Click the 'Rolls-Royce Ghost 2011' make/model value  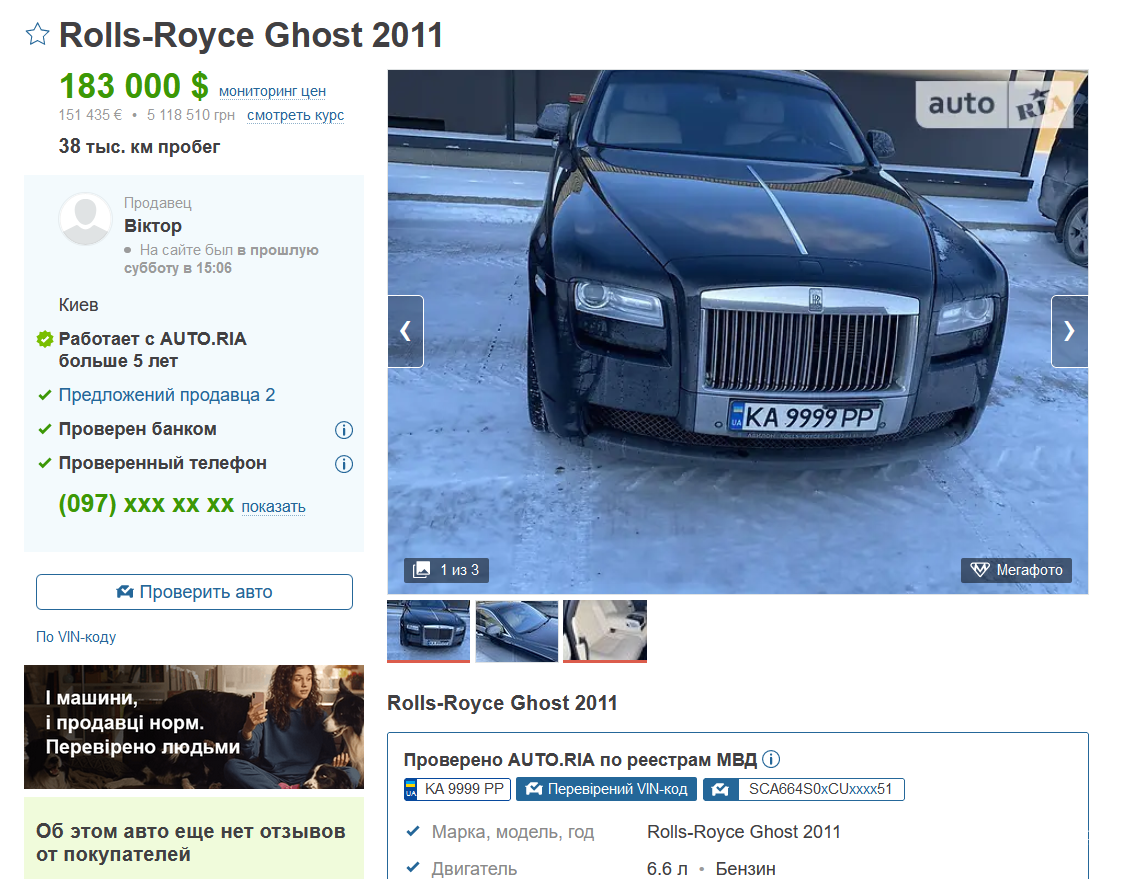pyautogui.click(x=743, y=832)
